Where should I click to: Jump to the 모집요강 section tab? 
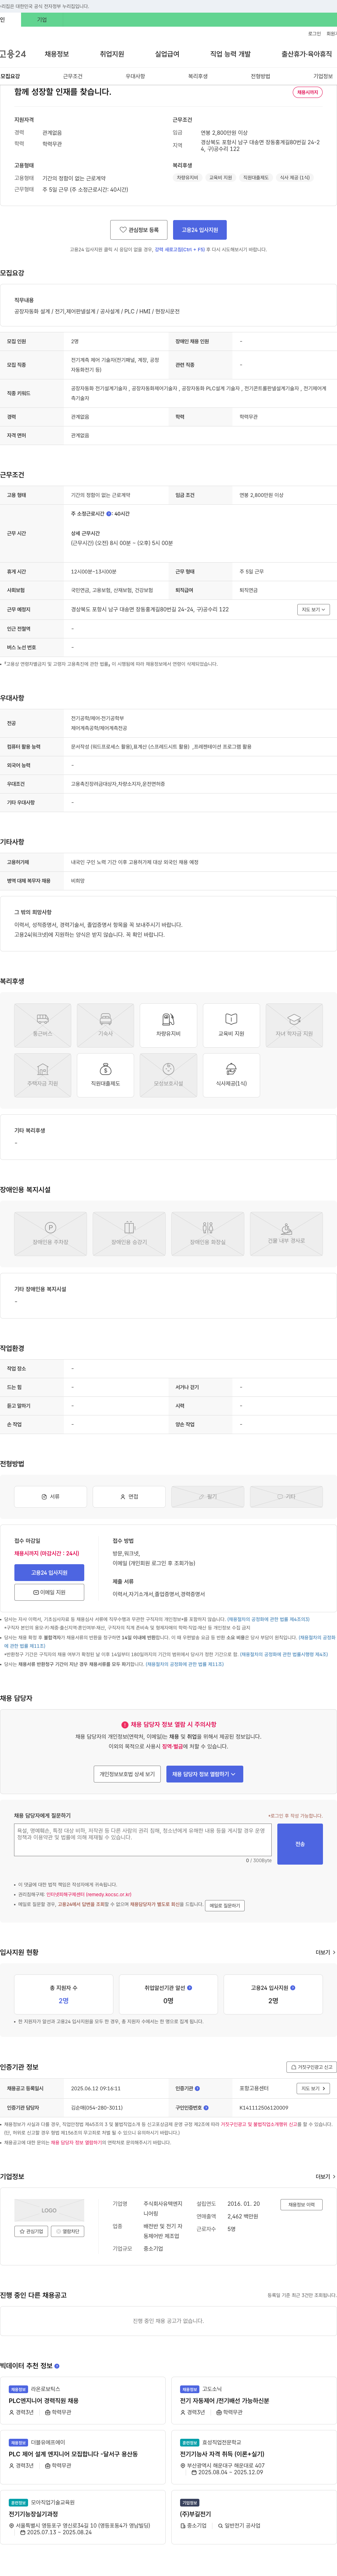(10, 76)
